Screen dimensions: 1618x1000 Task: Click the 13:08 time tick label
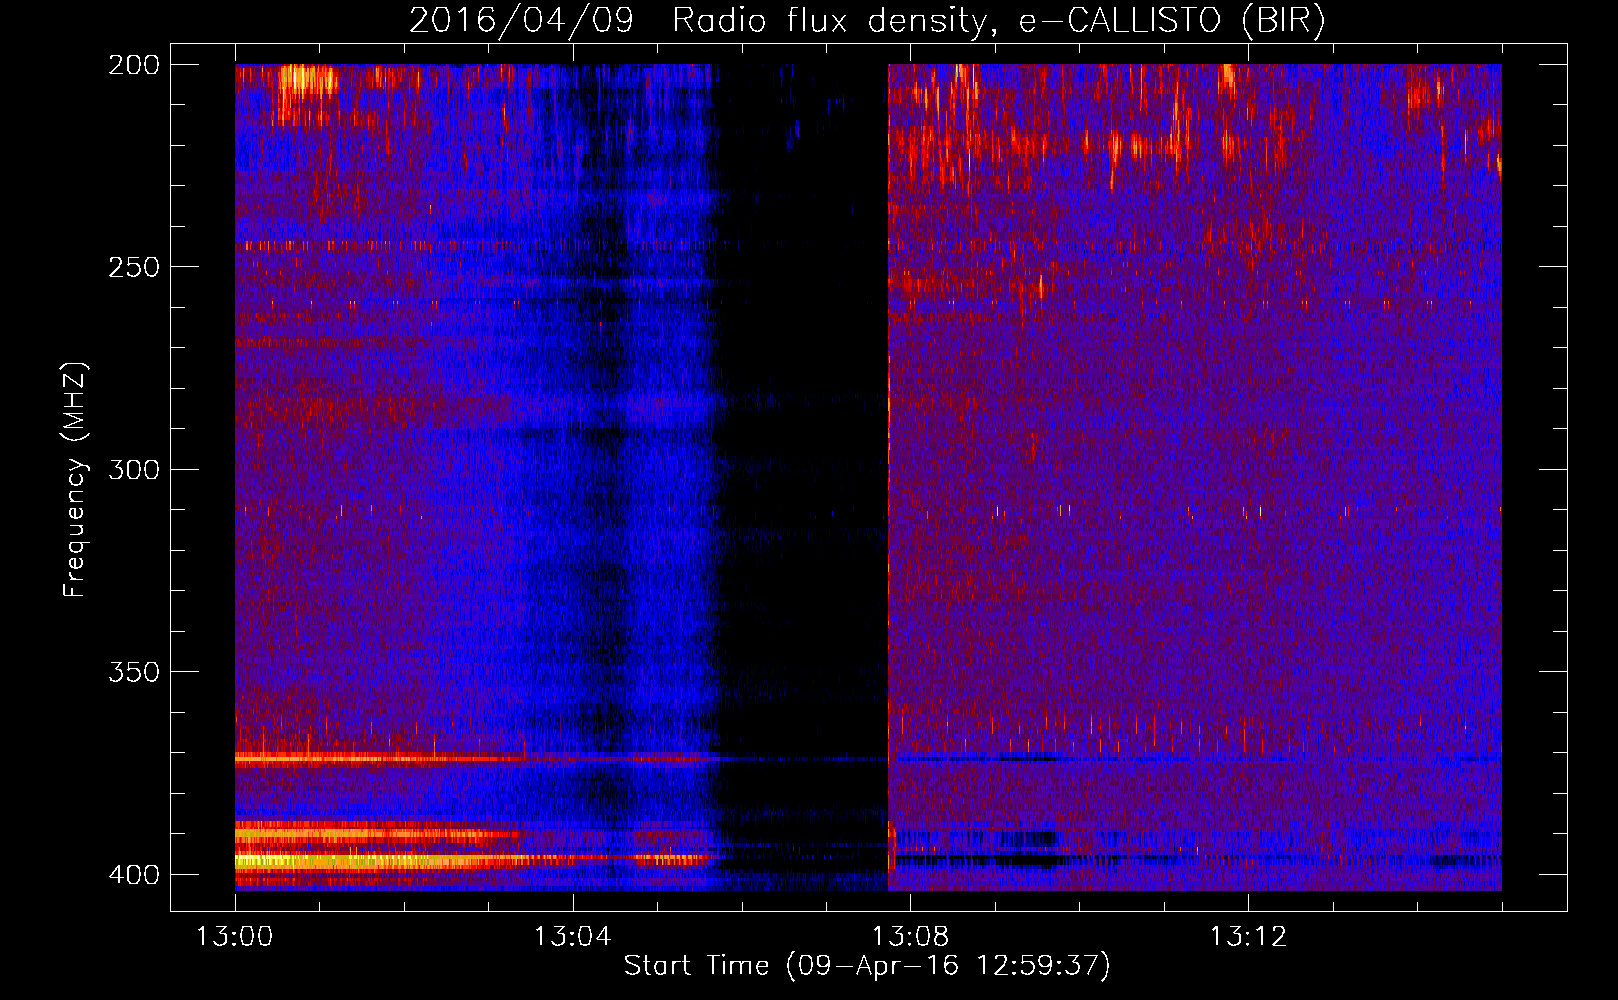910,937
